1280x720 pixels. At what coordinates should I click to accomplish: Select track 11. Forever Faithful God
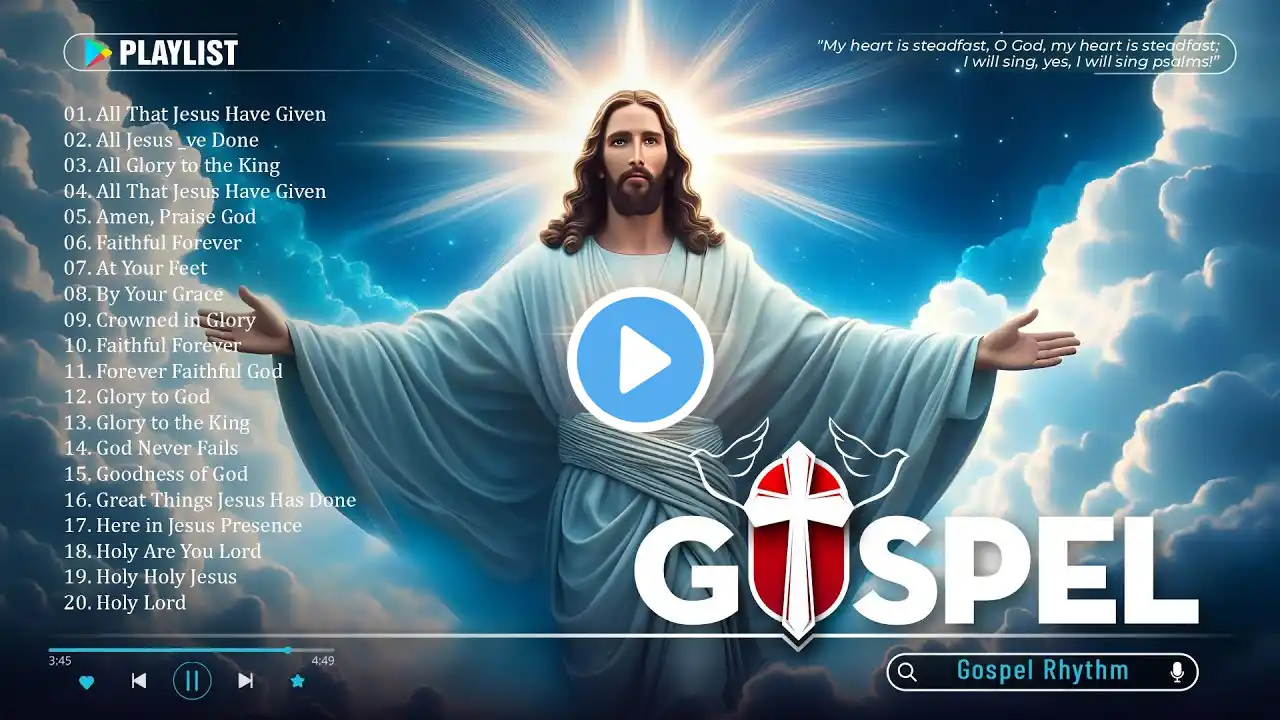(x=173, y=371)
